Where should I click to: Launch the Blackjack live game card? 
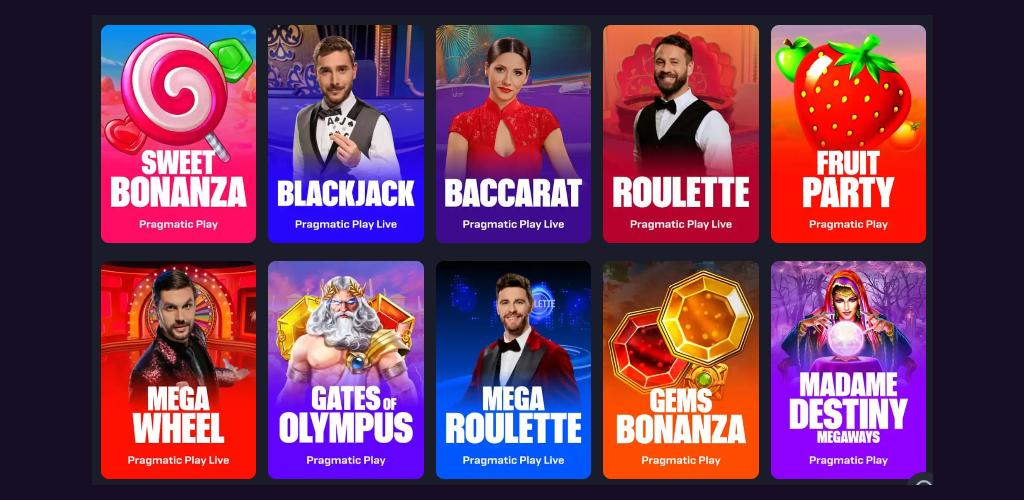click(x=345, y=134)
